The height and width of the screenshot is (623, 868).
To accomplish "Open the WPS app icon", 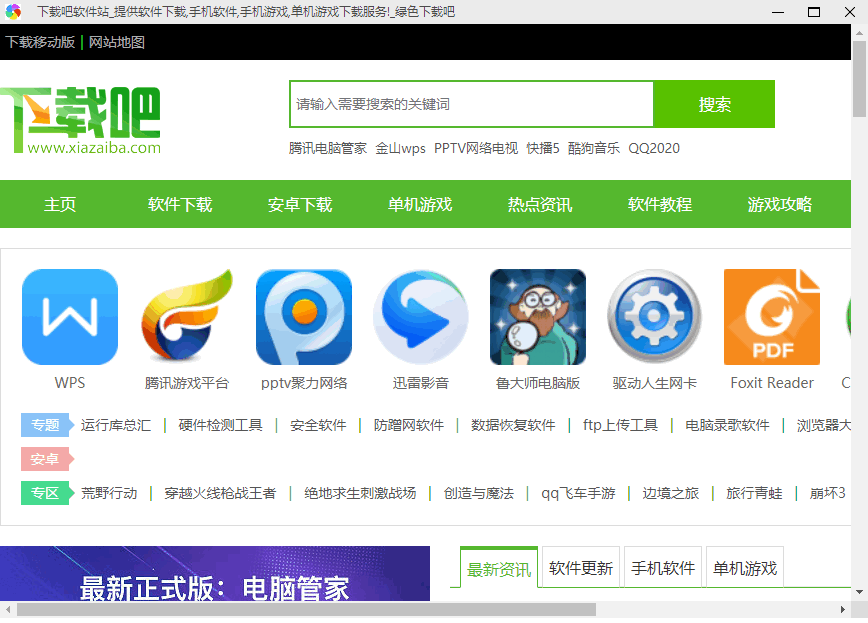I will tap(70, 317).
